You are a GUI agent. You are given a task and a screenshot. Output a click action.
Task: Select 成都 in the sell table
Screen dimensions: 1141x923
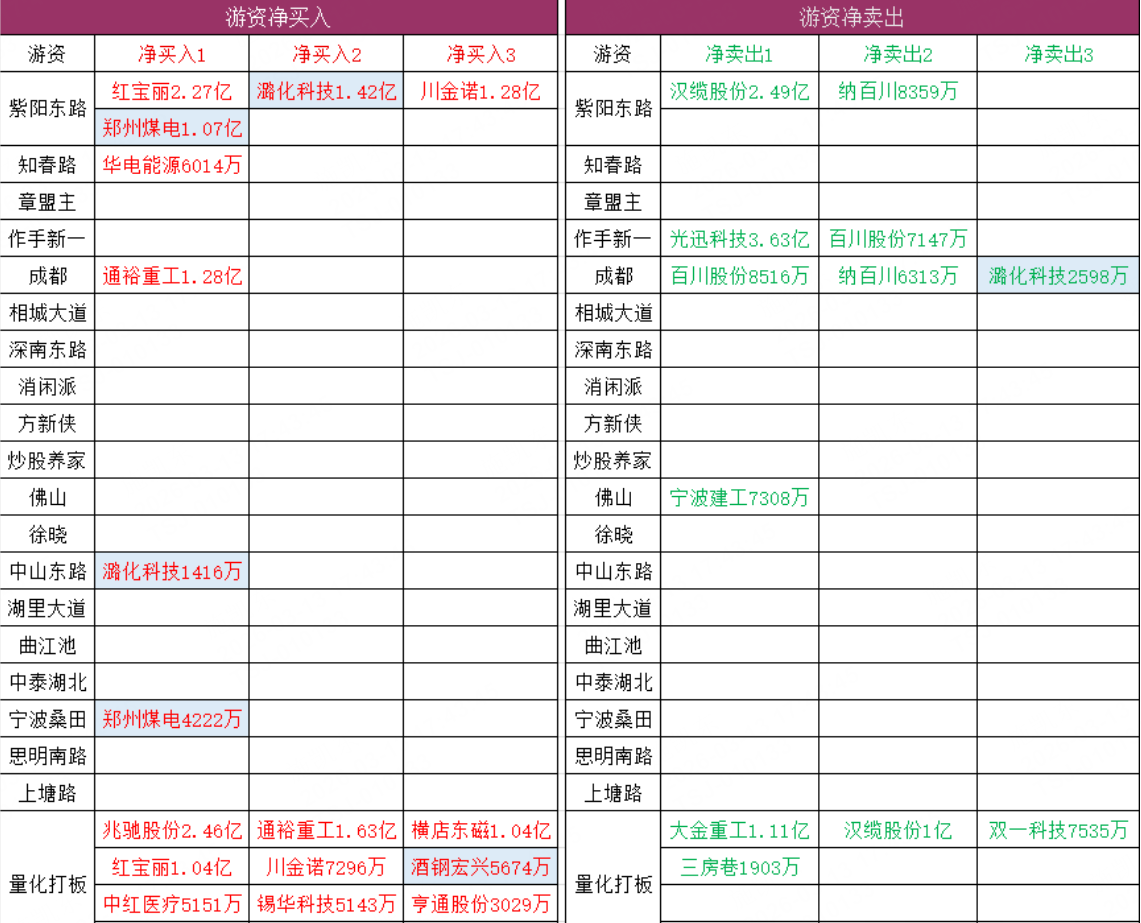point(613,276)
